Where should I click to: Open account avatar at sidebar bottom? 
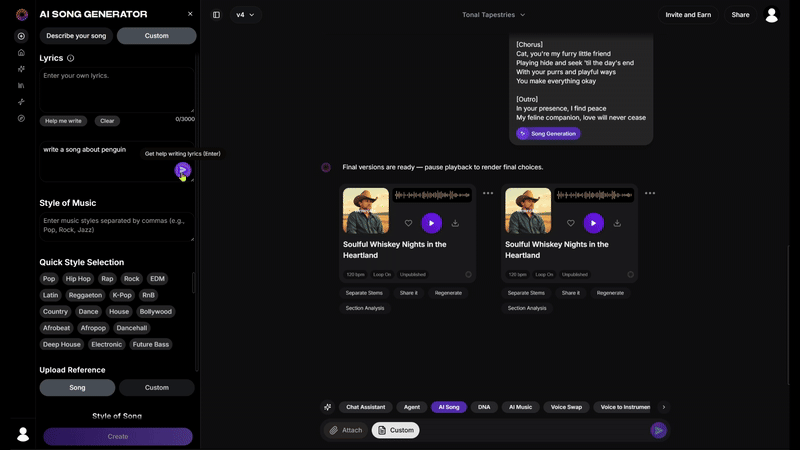pos(22,434)
